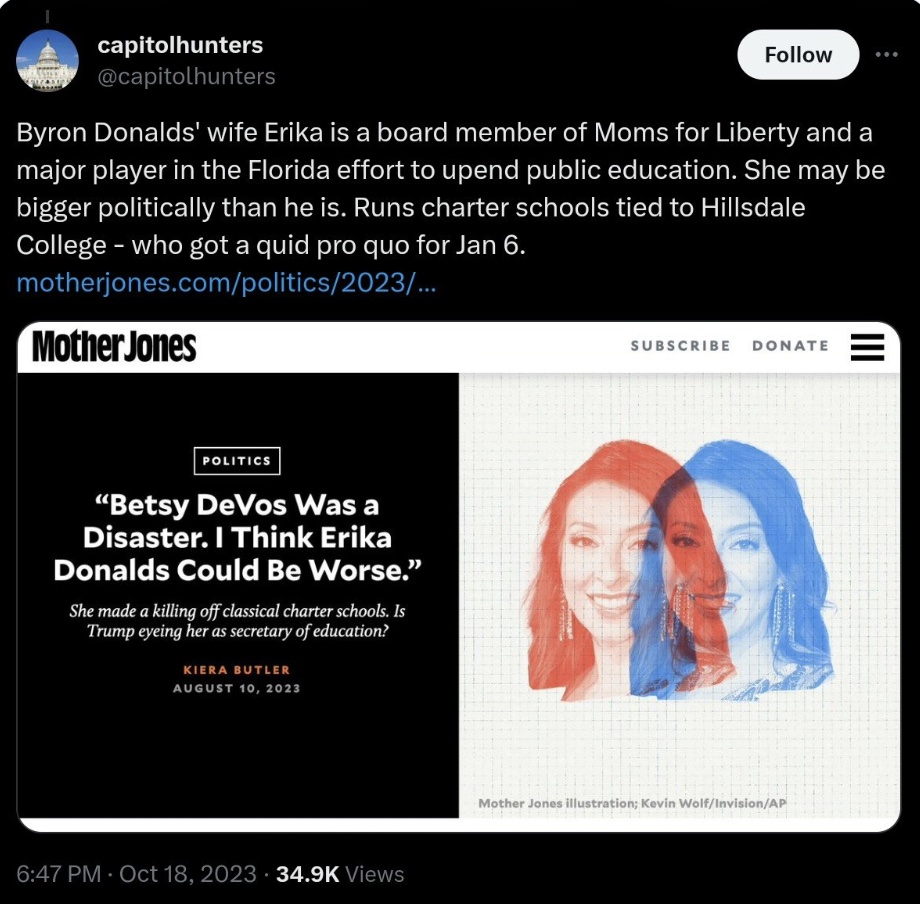
Task: Click the August 10, 2023 article date
Action: 236,688
